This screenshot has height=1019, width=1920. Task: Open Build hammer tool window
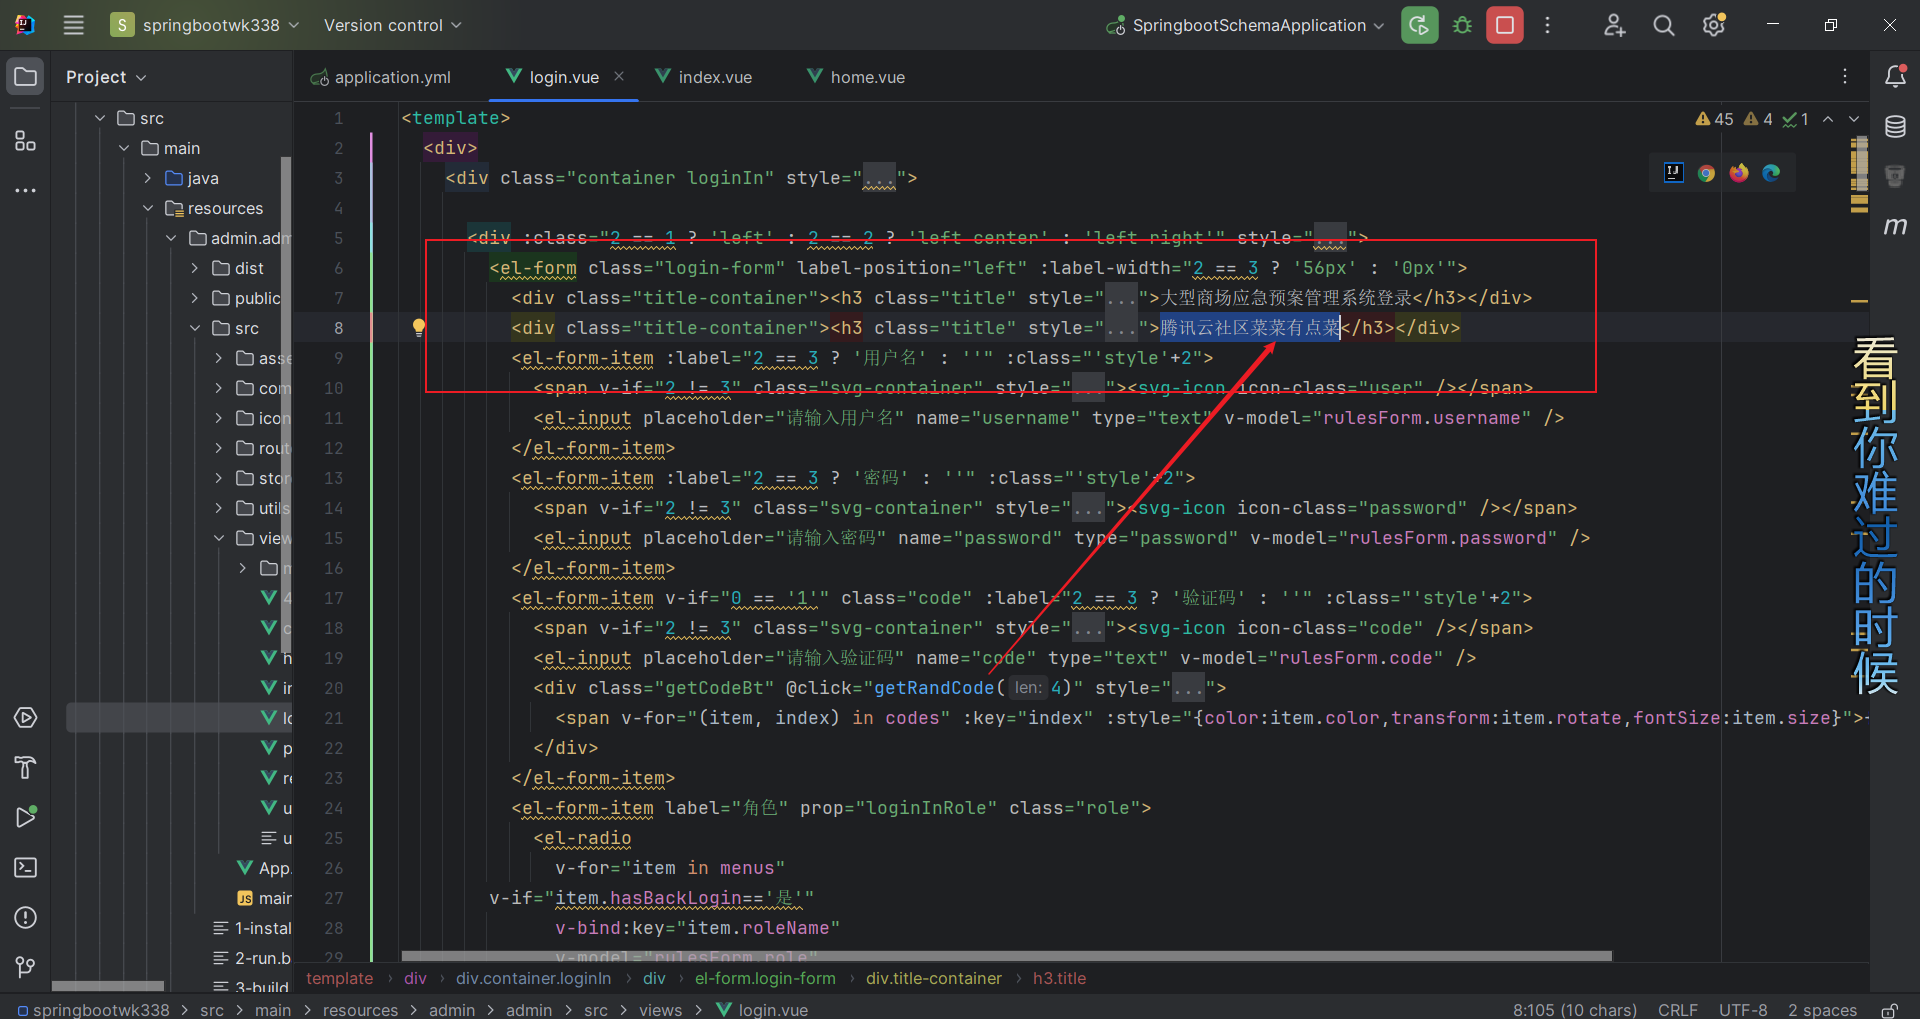[x=26, y=768]
